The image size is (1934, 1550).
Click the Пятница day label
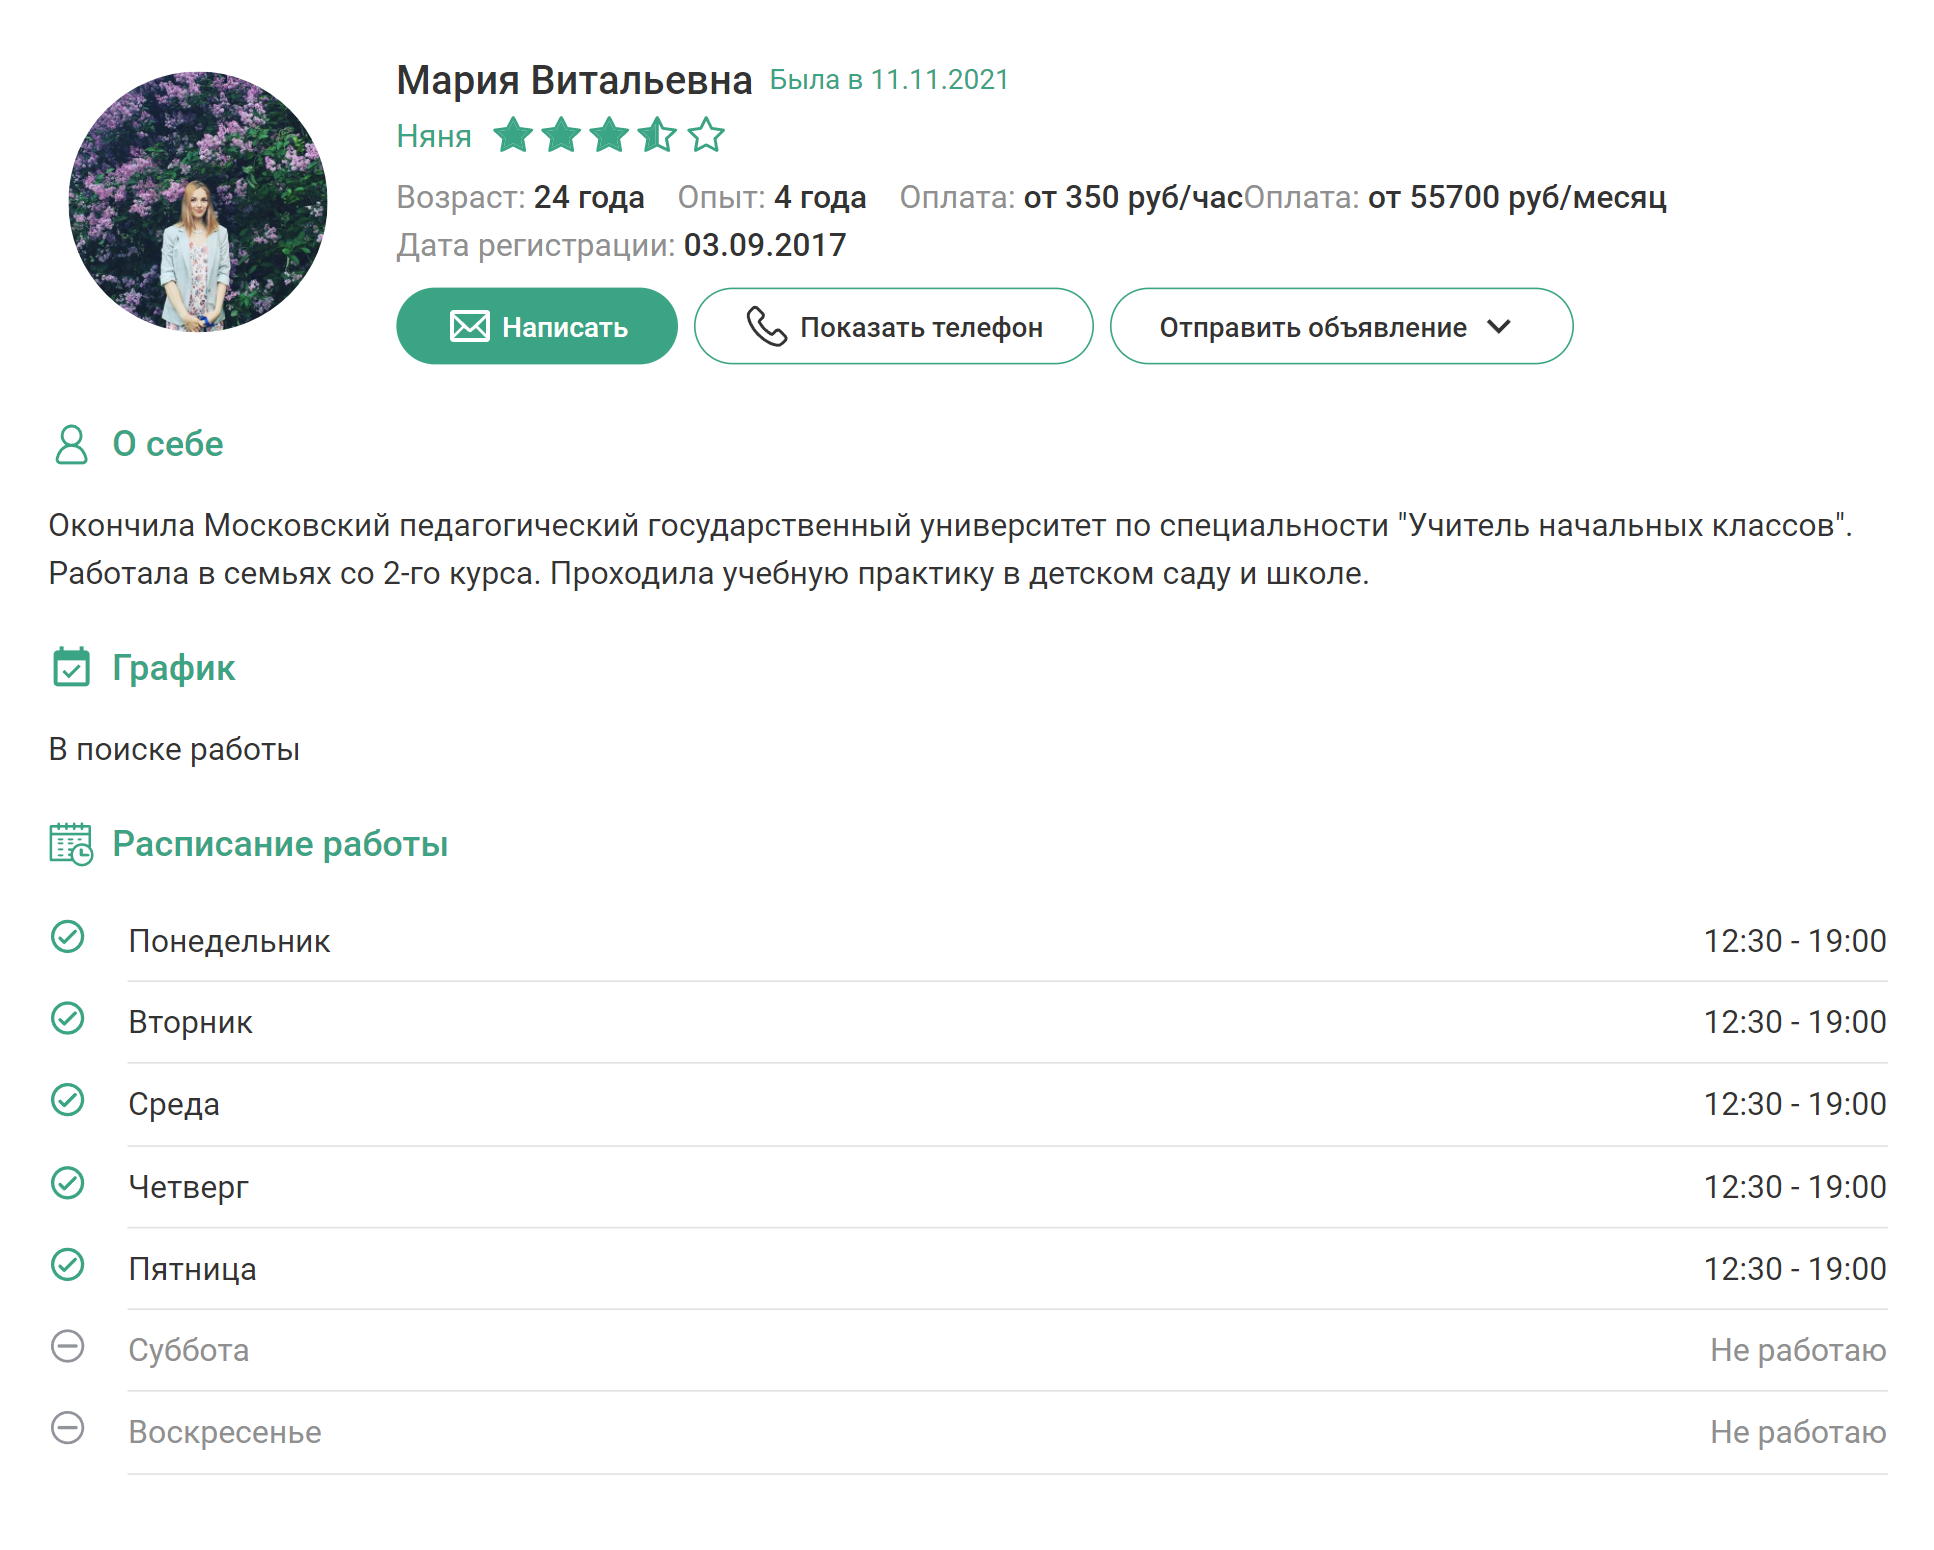[192, 1269]
